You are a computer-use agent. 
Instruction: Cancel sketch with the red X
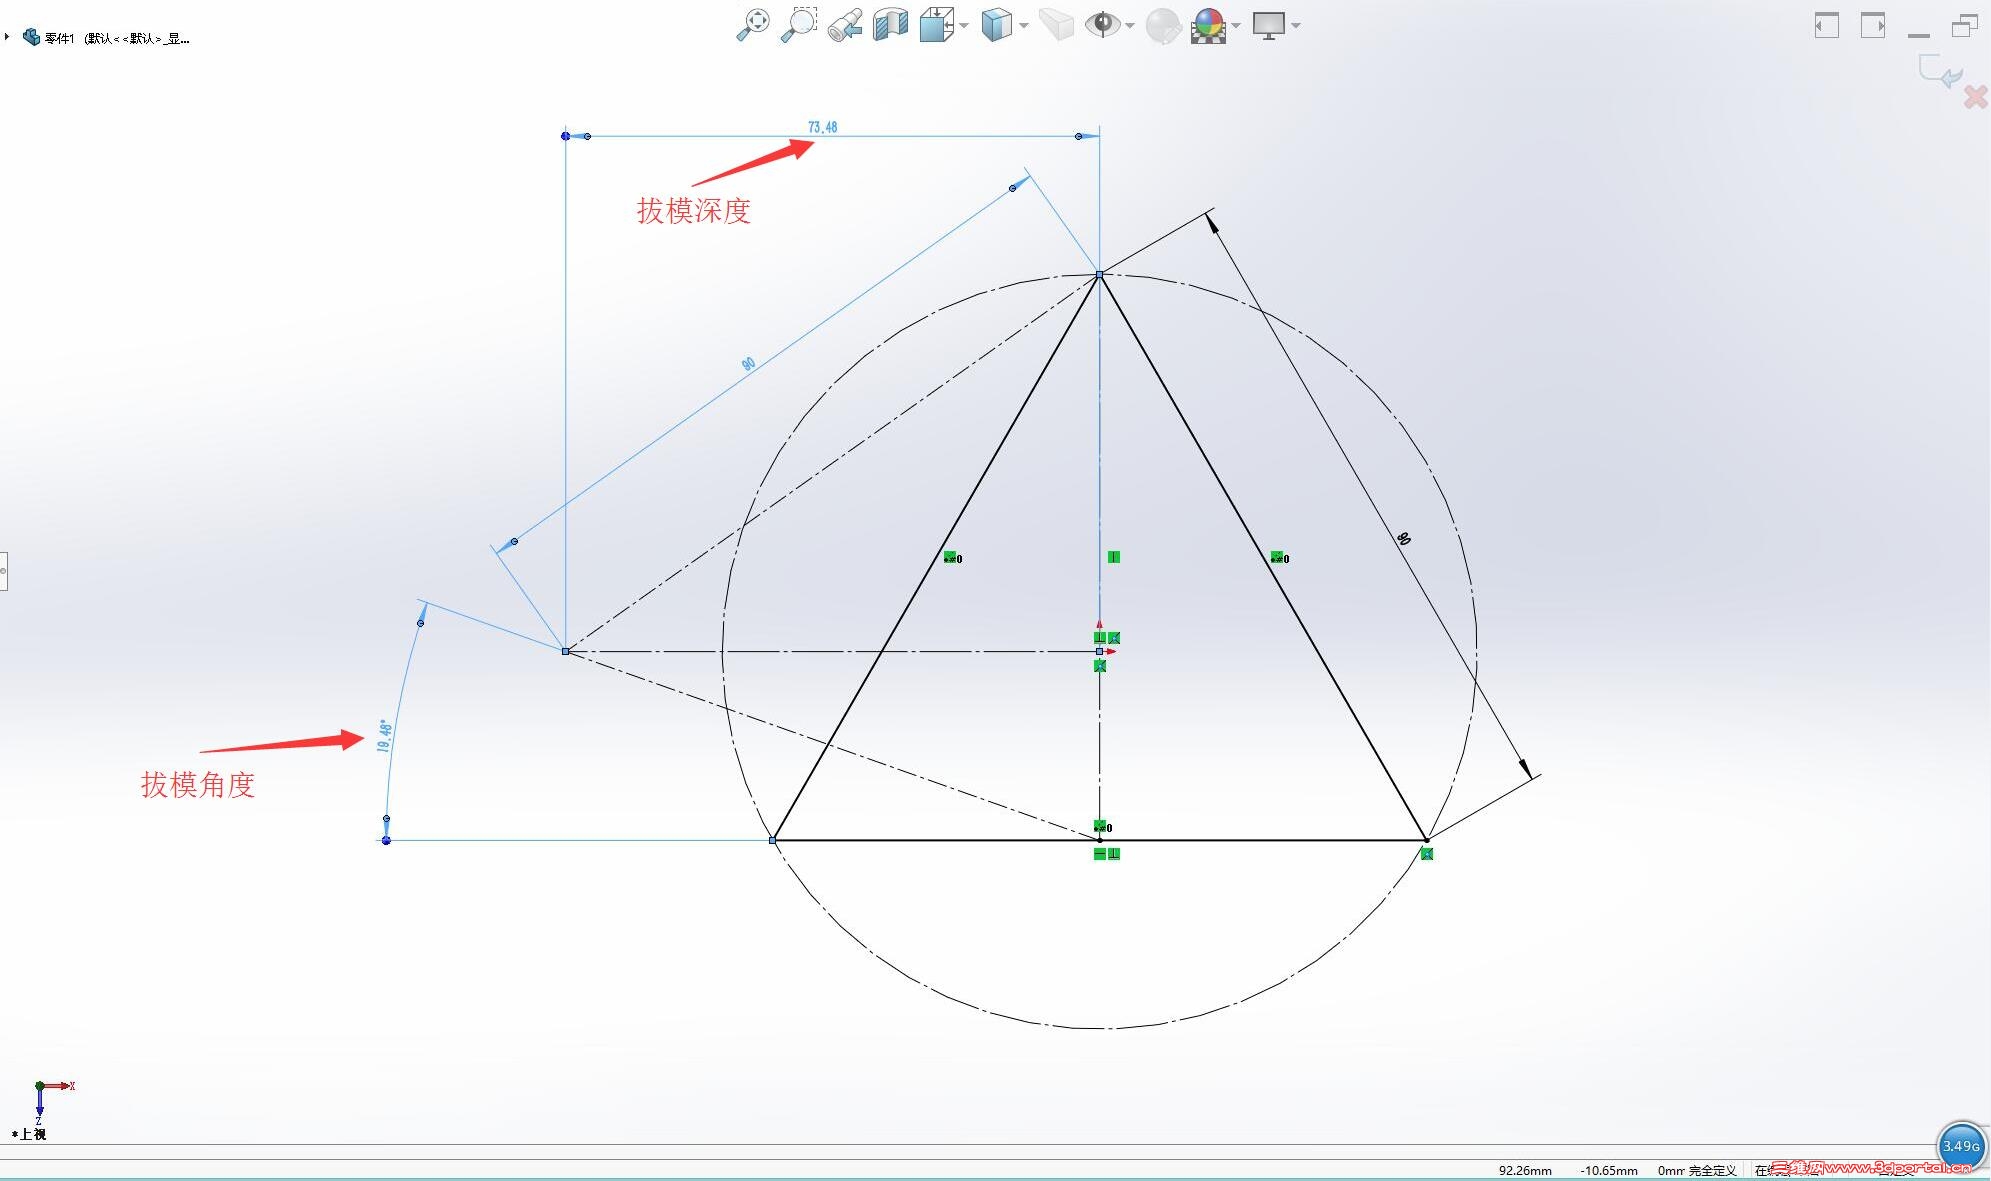coord(1975,97)
